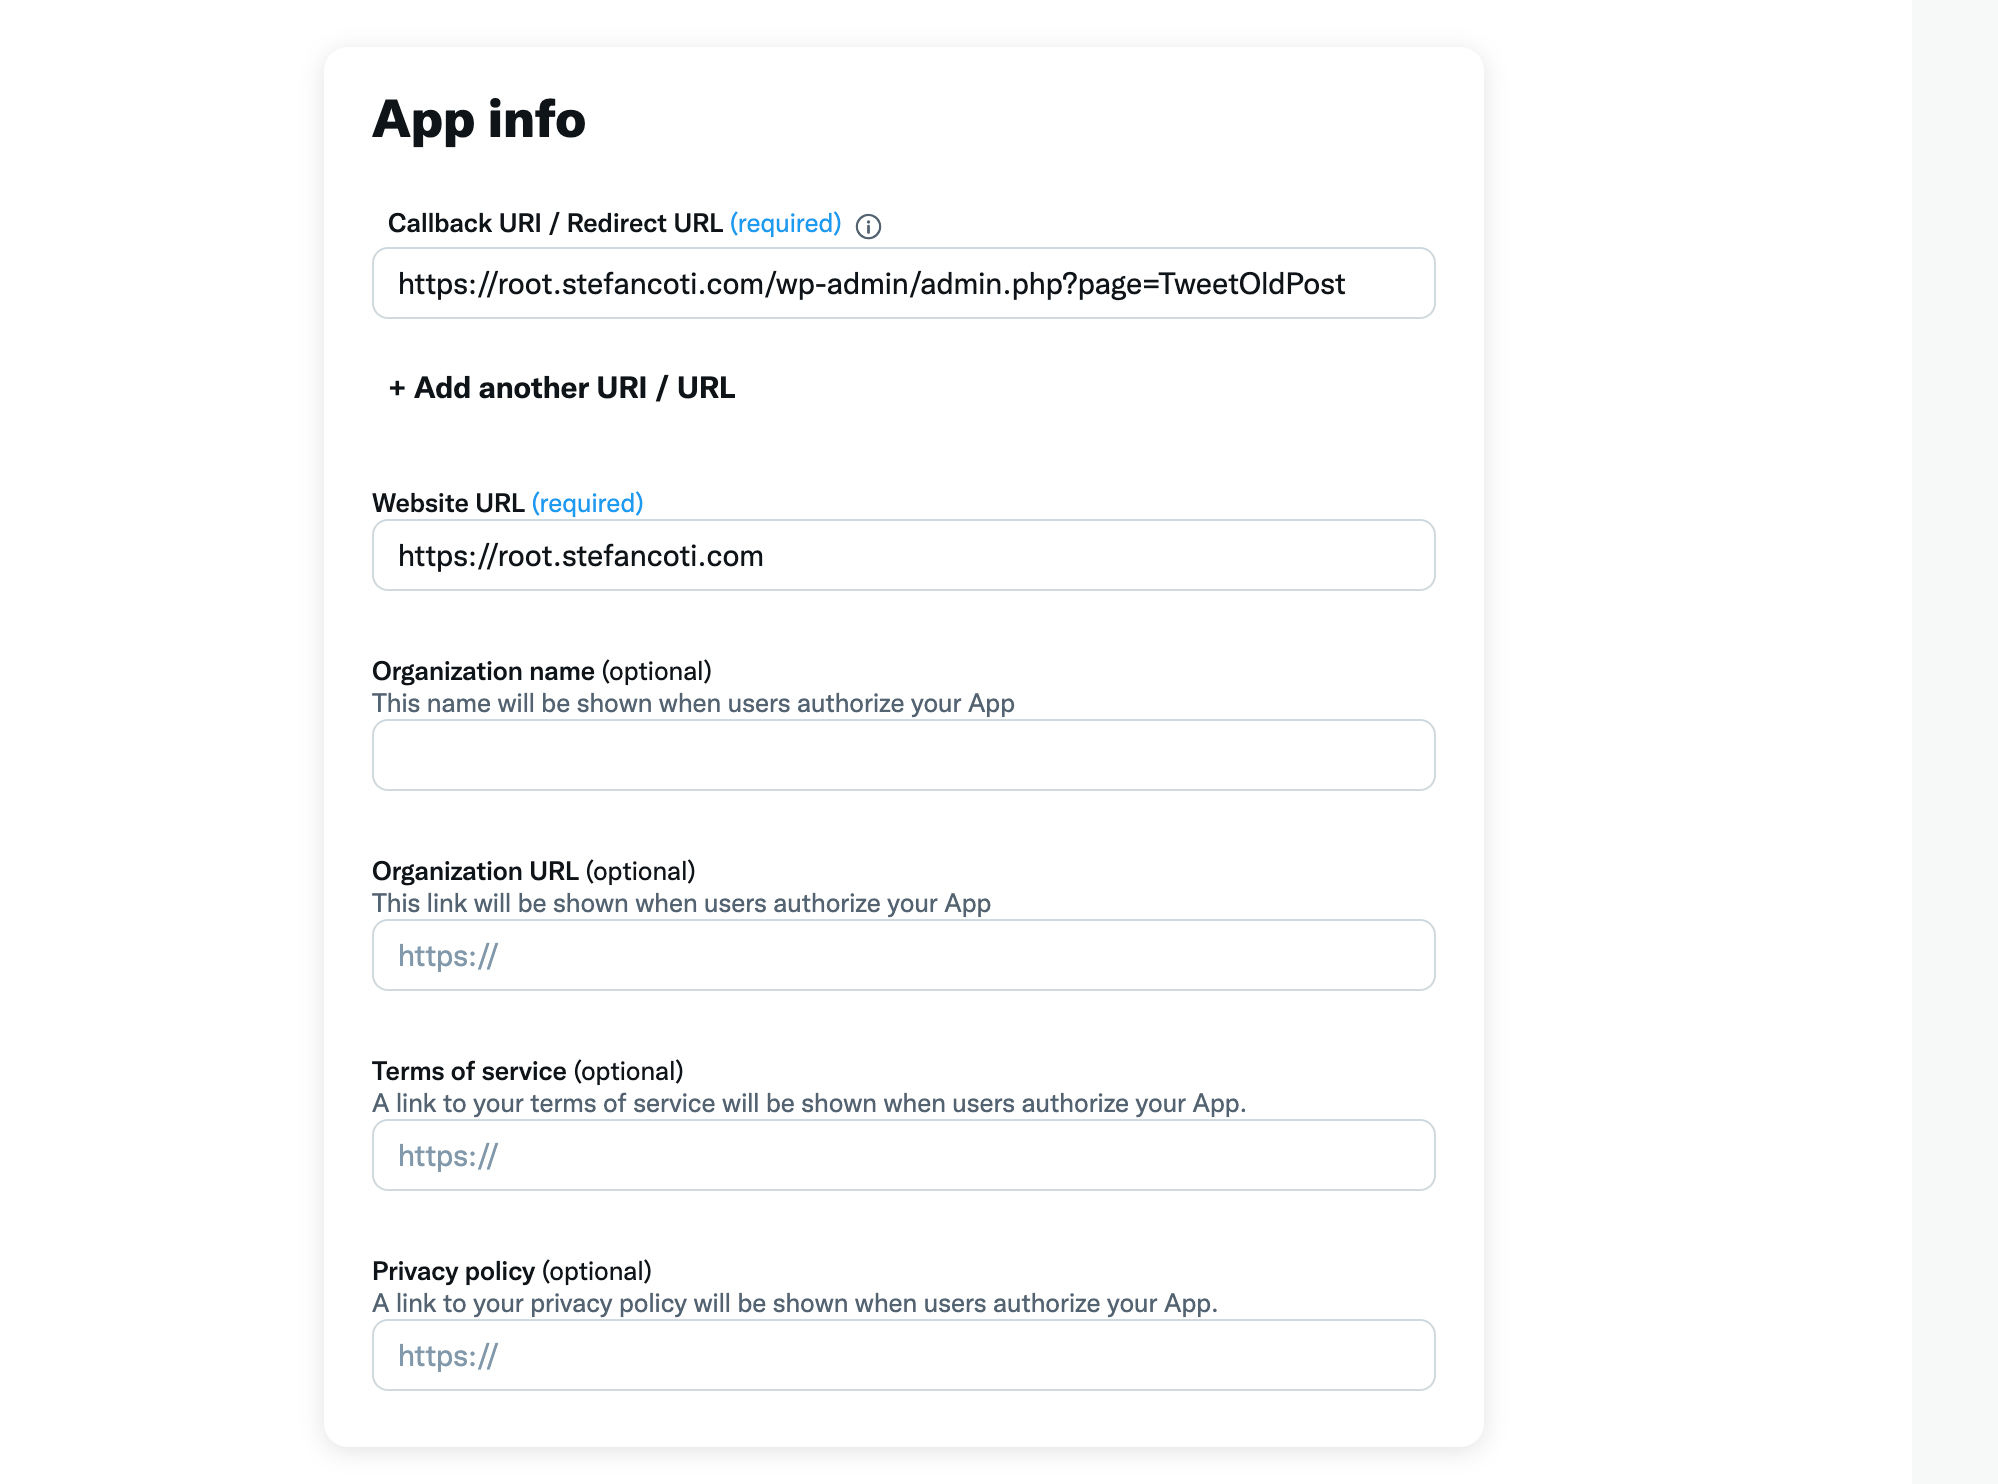Focus the Website URL text field

tap(903, 556)
